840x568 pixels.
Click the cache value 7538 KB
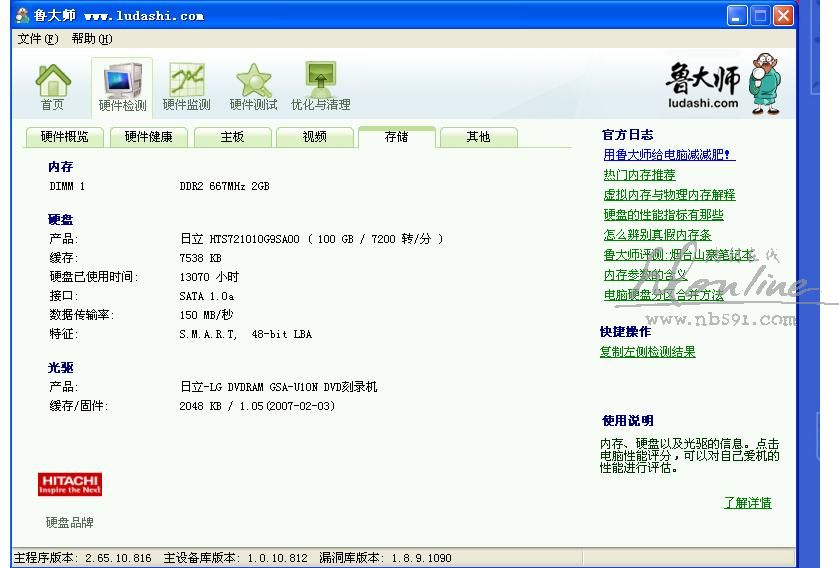[200, 258]
